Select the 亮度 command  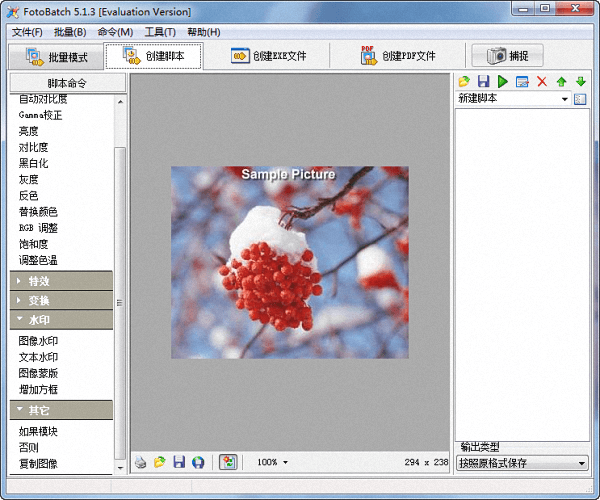pos(29,131)
